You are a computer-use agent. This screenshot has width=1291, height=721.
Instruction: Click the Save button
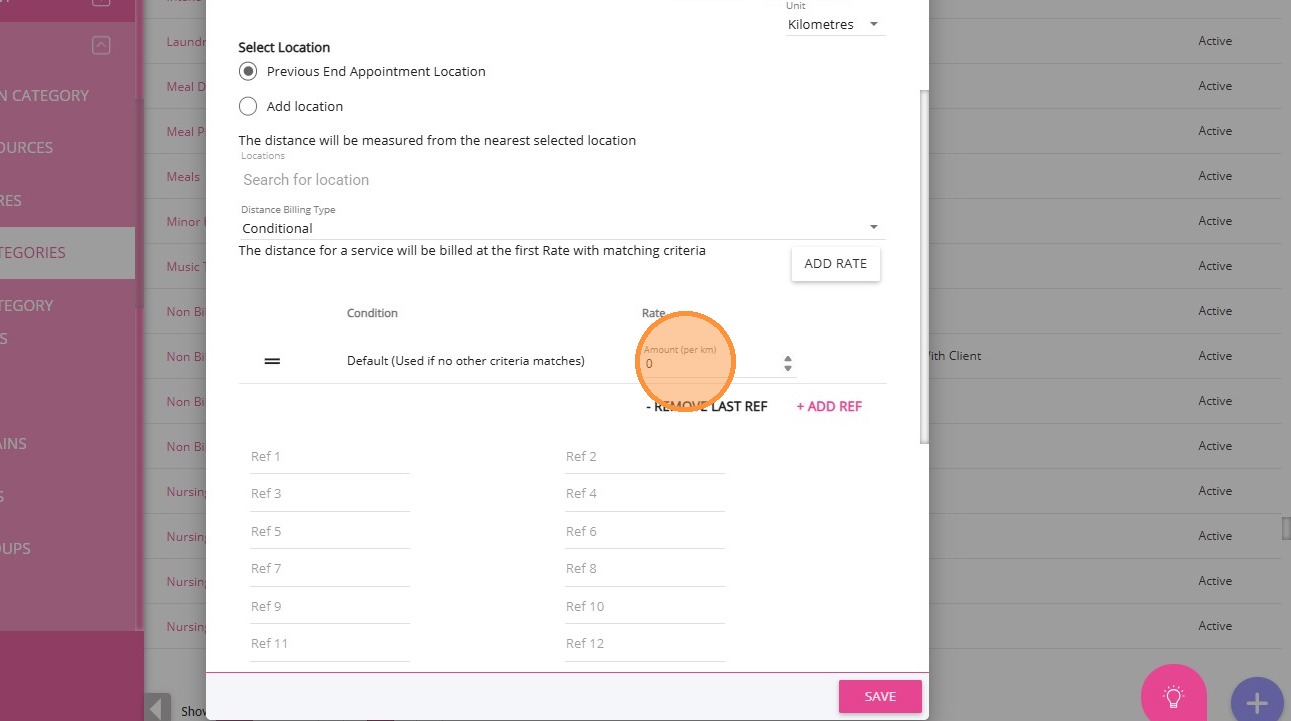tap(879, 697)
